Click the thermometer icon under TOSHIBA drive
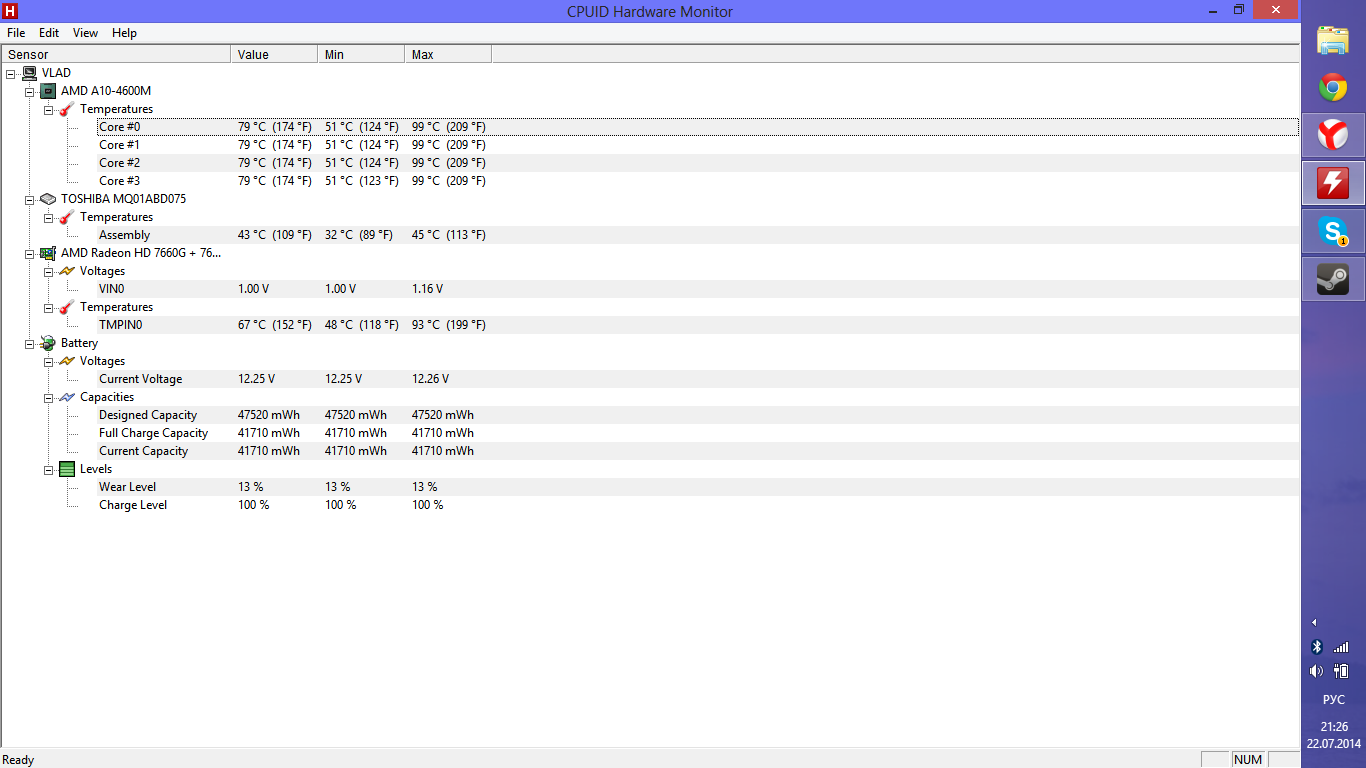The height and width of the screenshot is (768, 1366). click(67, 217)
